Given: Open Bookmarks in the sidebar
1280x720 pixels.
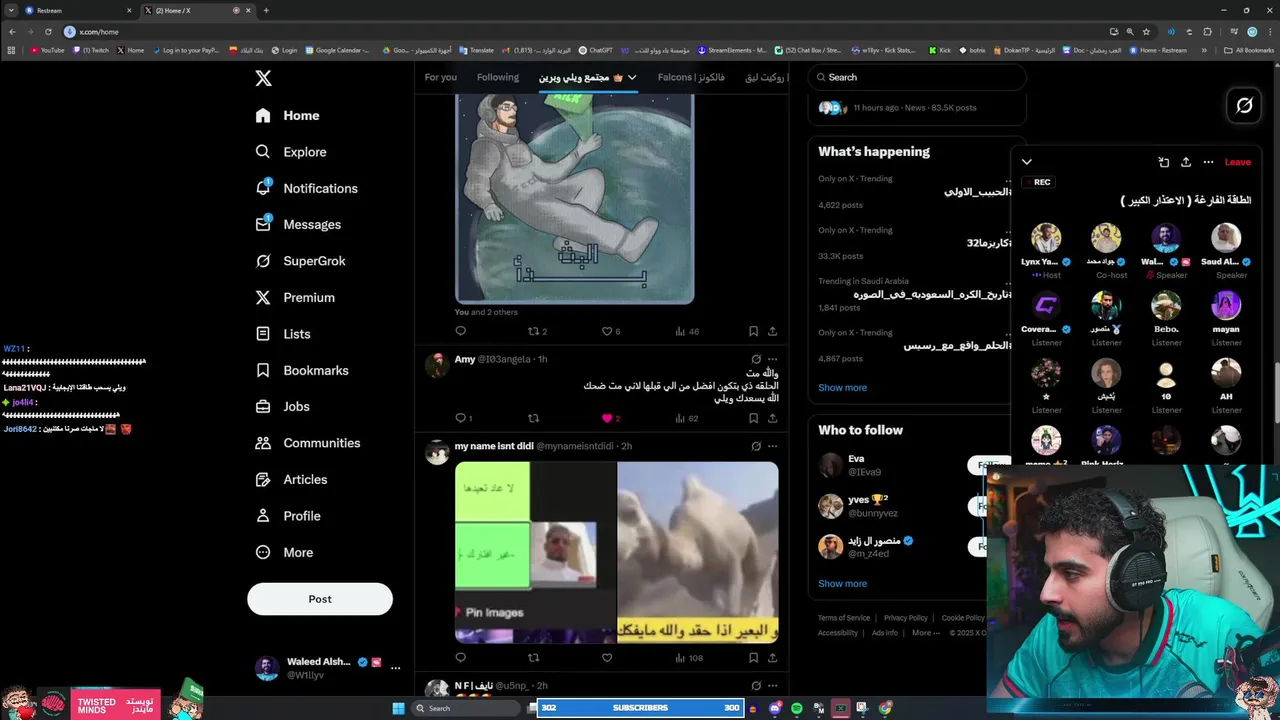Looking at the screenshot, I should [302, 370].
